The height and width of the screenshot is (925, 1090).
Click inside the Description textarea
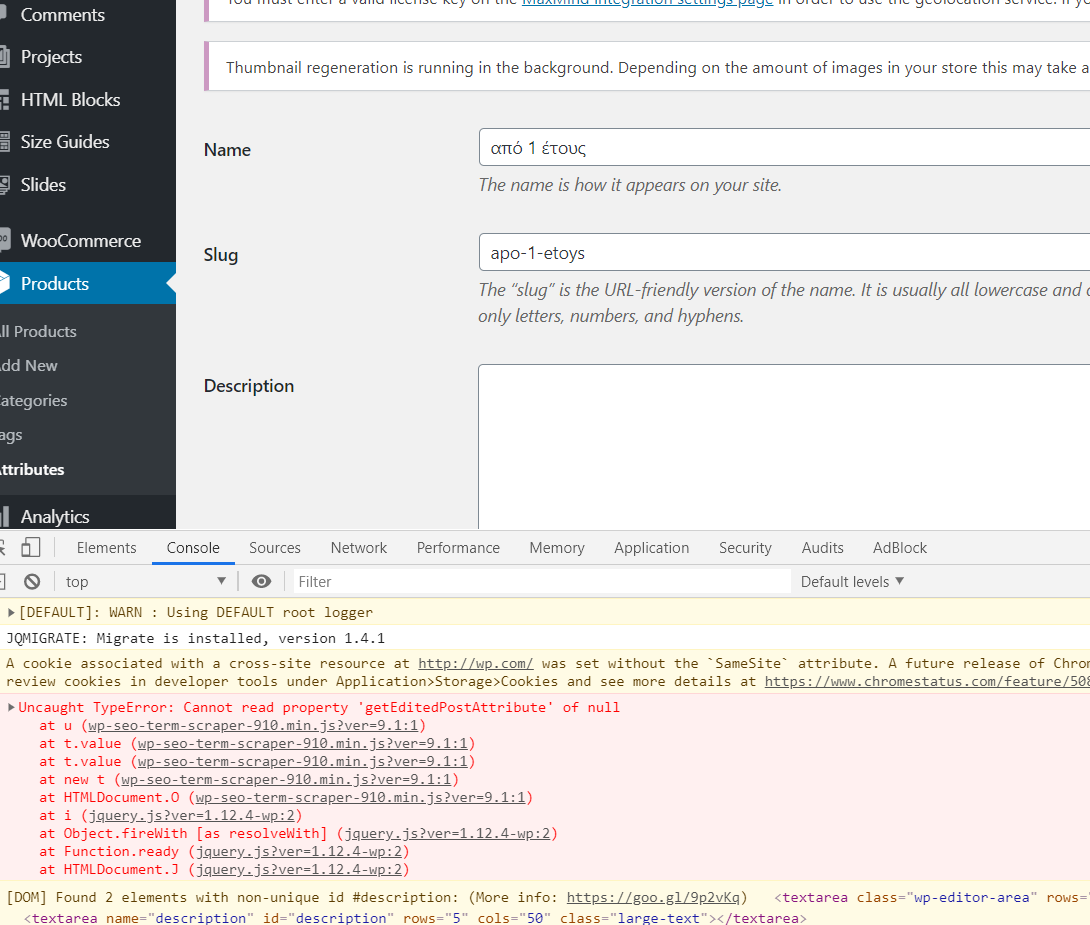(x=784, y=447)
